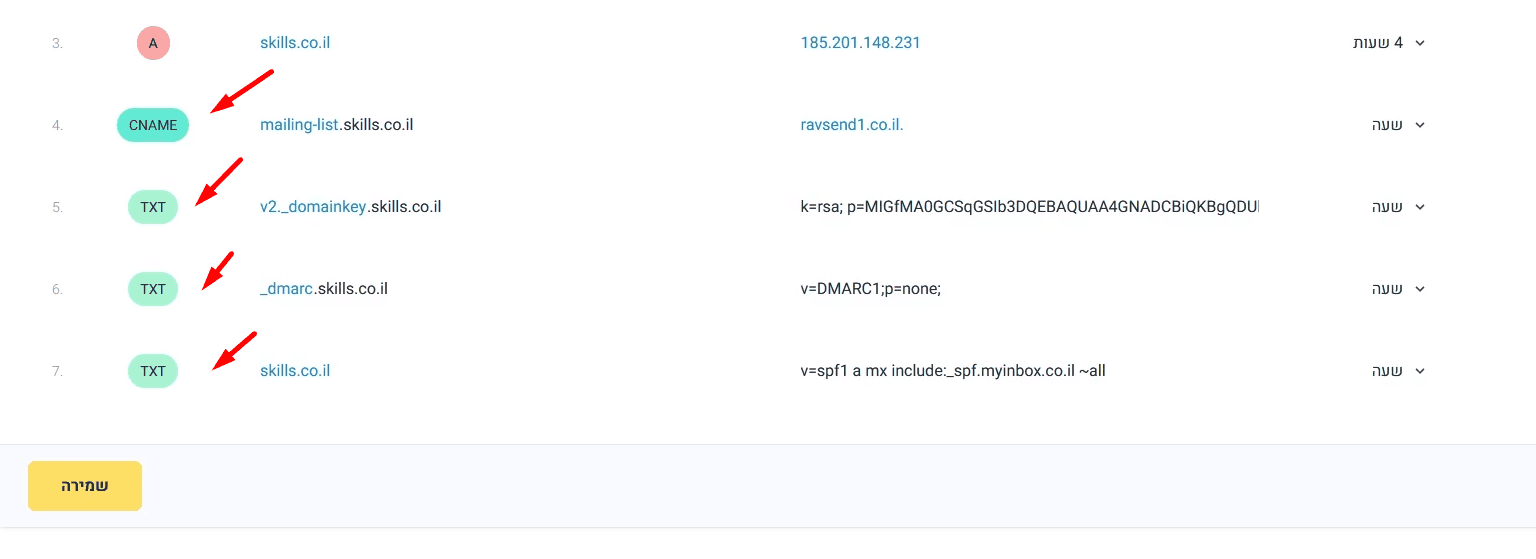Click the CNAME record type badge
Image resolution: width=1536 pixels, height=559 pixels.
153,125
